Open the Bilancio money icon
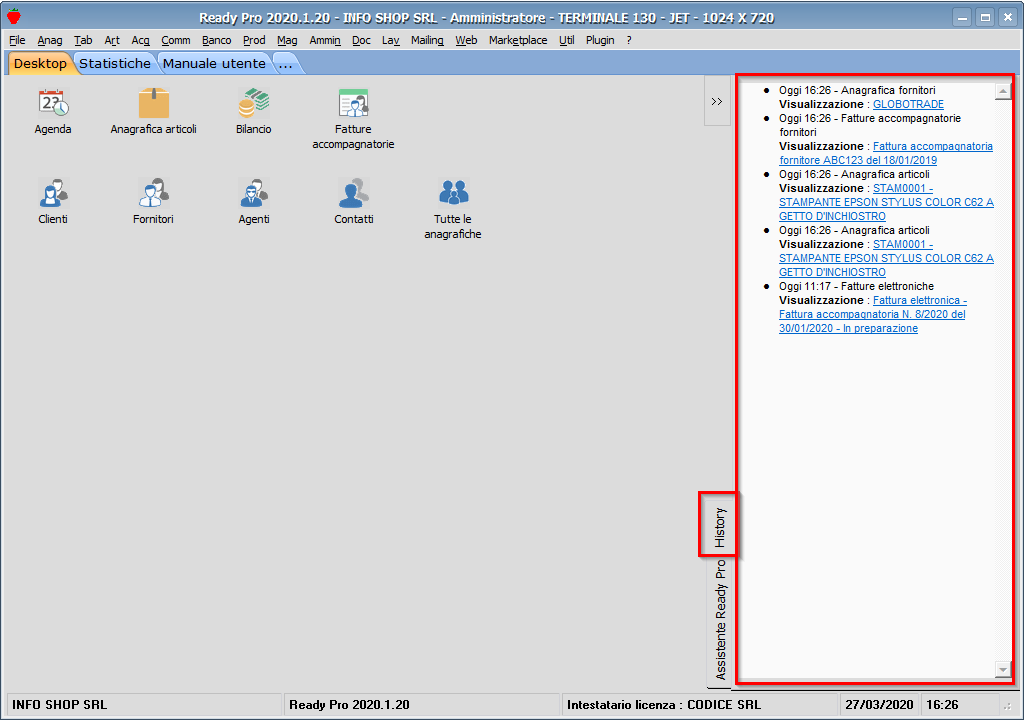The height and width of the screenshot is (720, 1024). coord(253,103)
